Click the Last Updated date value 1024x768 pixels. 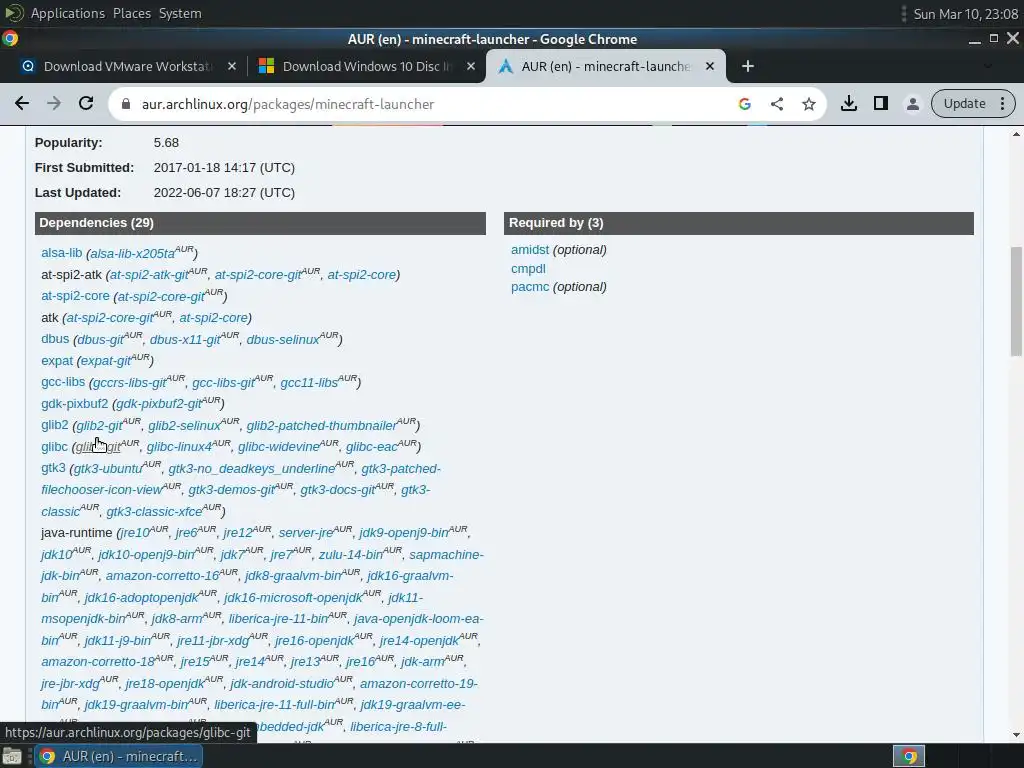pyautogui.click(x=224, y=193)
